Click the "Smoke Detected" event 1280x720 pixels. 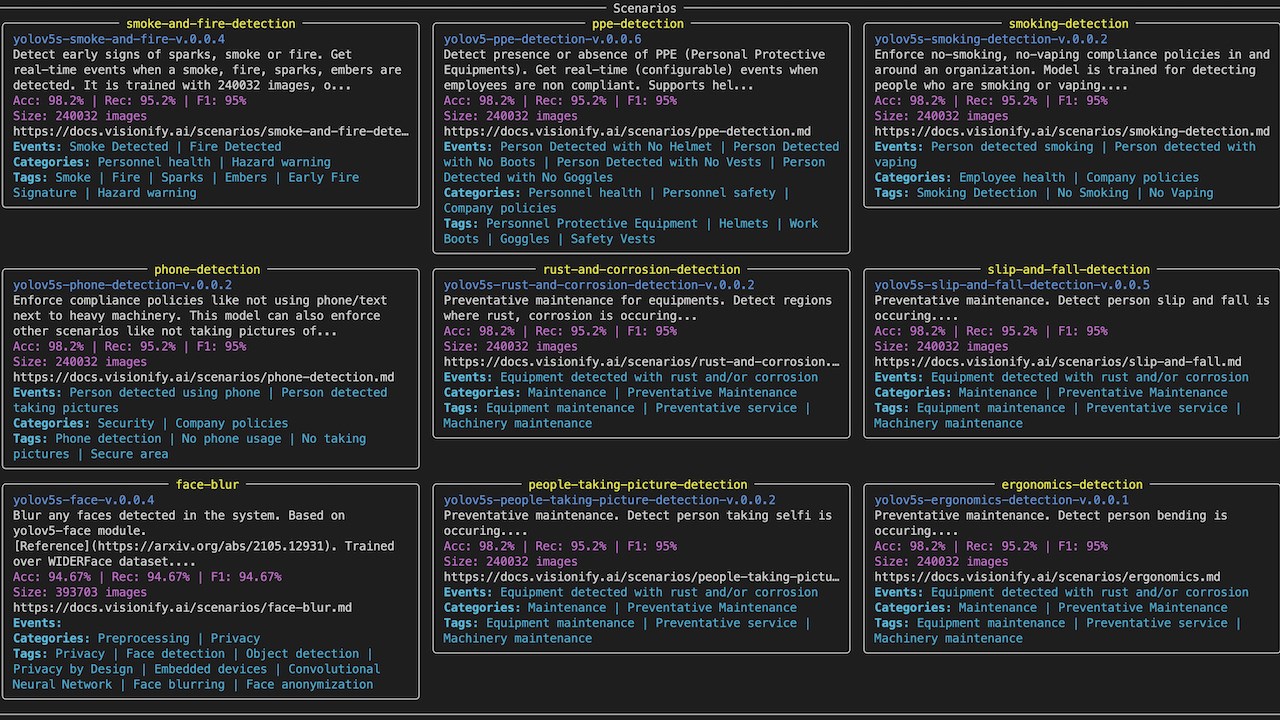(119, 147)
